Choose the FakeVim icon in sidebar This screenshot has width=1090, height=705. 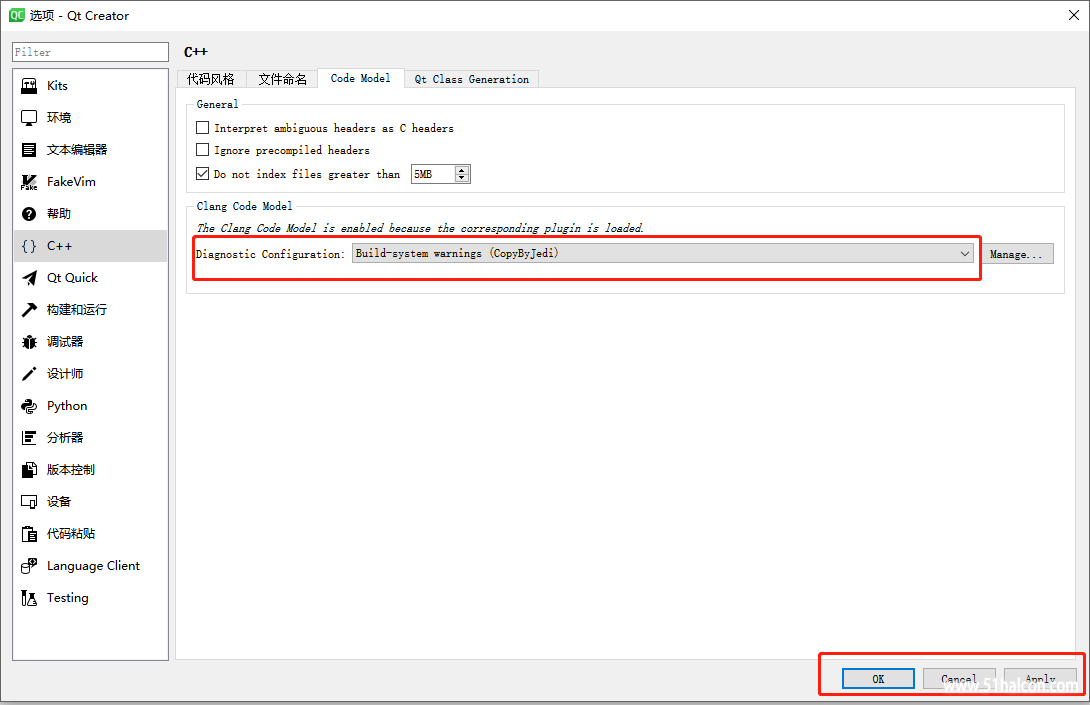(29, 181)
